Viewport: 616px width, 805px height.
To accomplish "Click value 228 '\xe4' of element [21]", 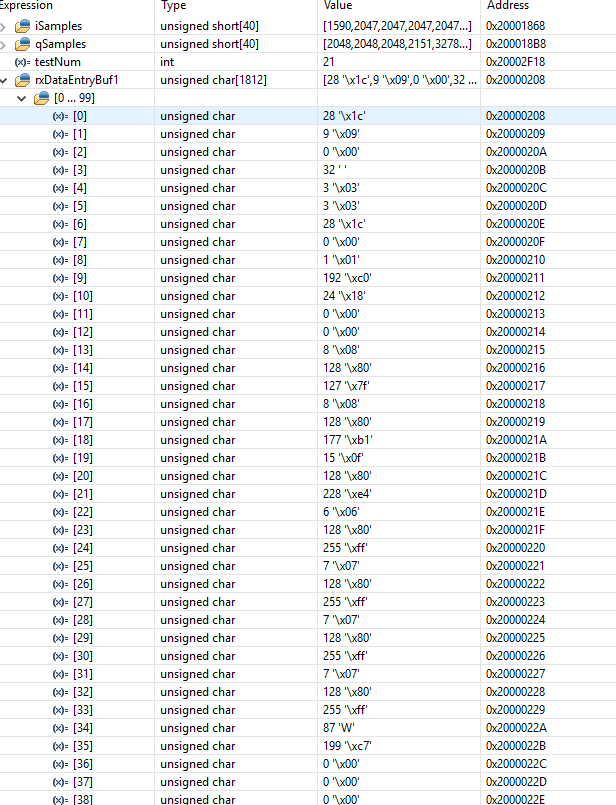I will click(x=347, y=494).
